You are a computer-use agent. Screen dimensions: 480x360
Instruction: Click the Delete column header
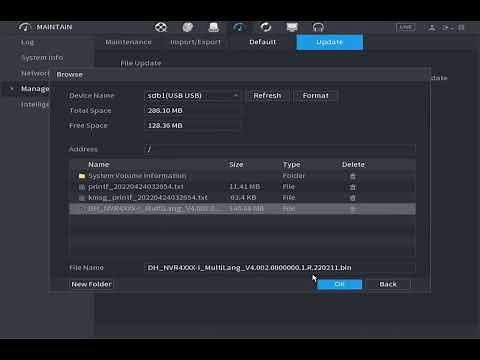click(x=353, y=164)
